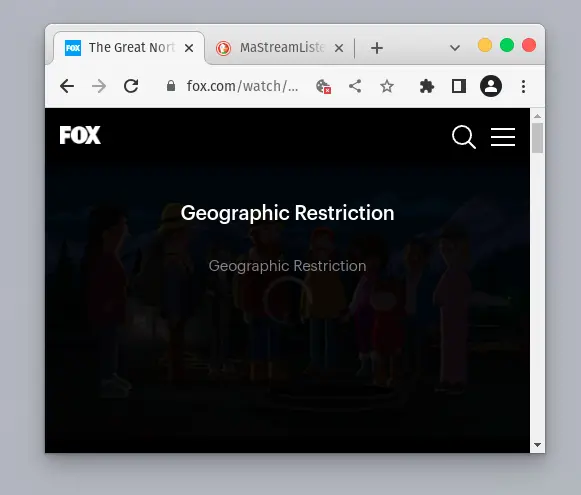Viewport: 581px width, 495px height.
Task: Open the user profile avatar
Action: click(491, 86)
